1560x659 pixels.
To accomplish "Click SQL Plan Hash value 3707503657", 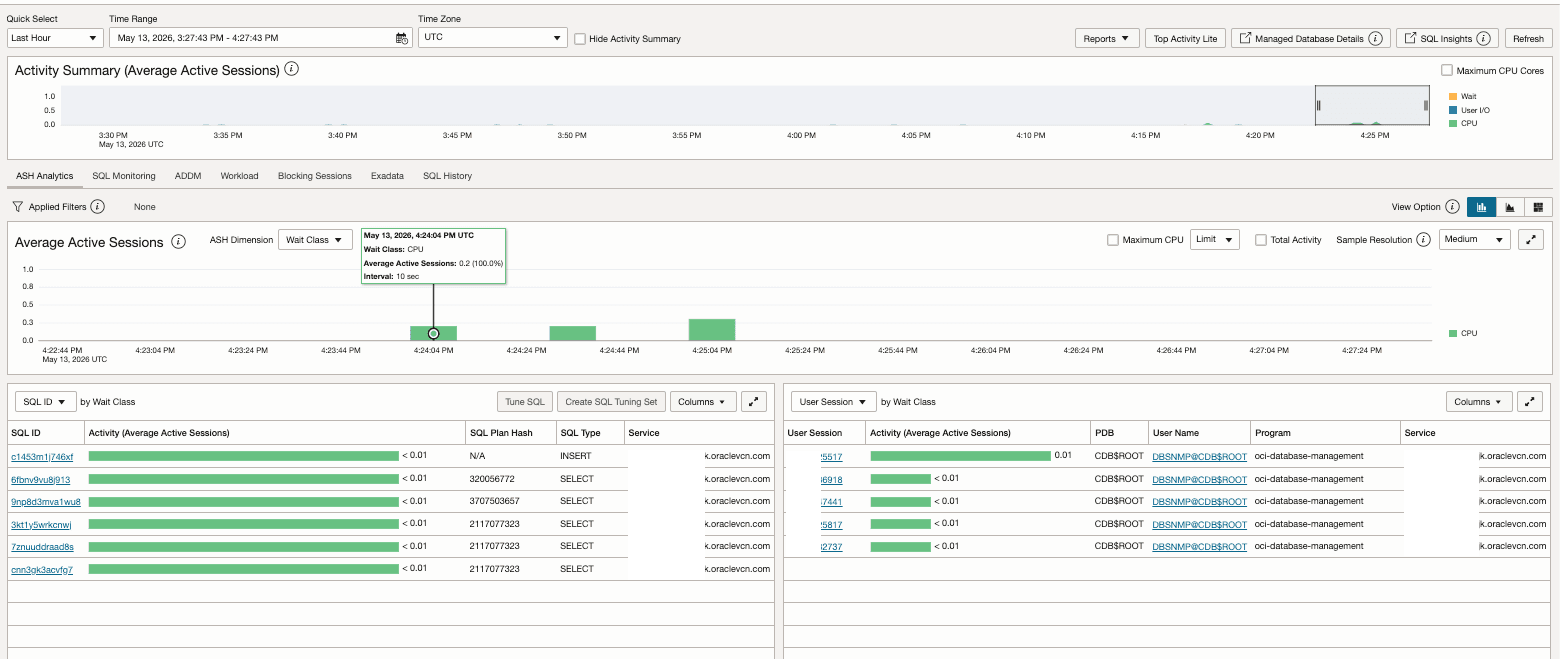I will [x=494, y=501].
